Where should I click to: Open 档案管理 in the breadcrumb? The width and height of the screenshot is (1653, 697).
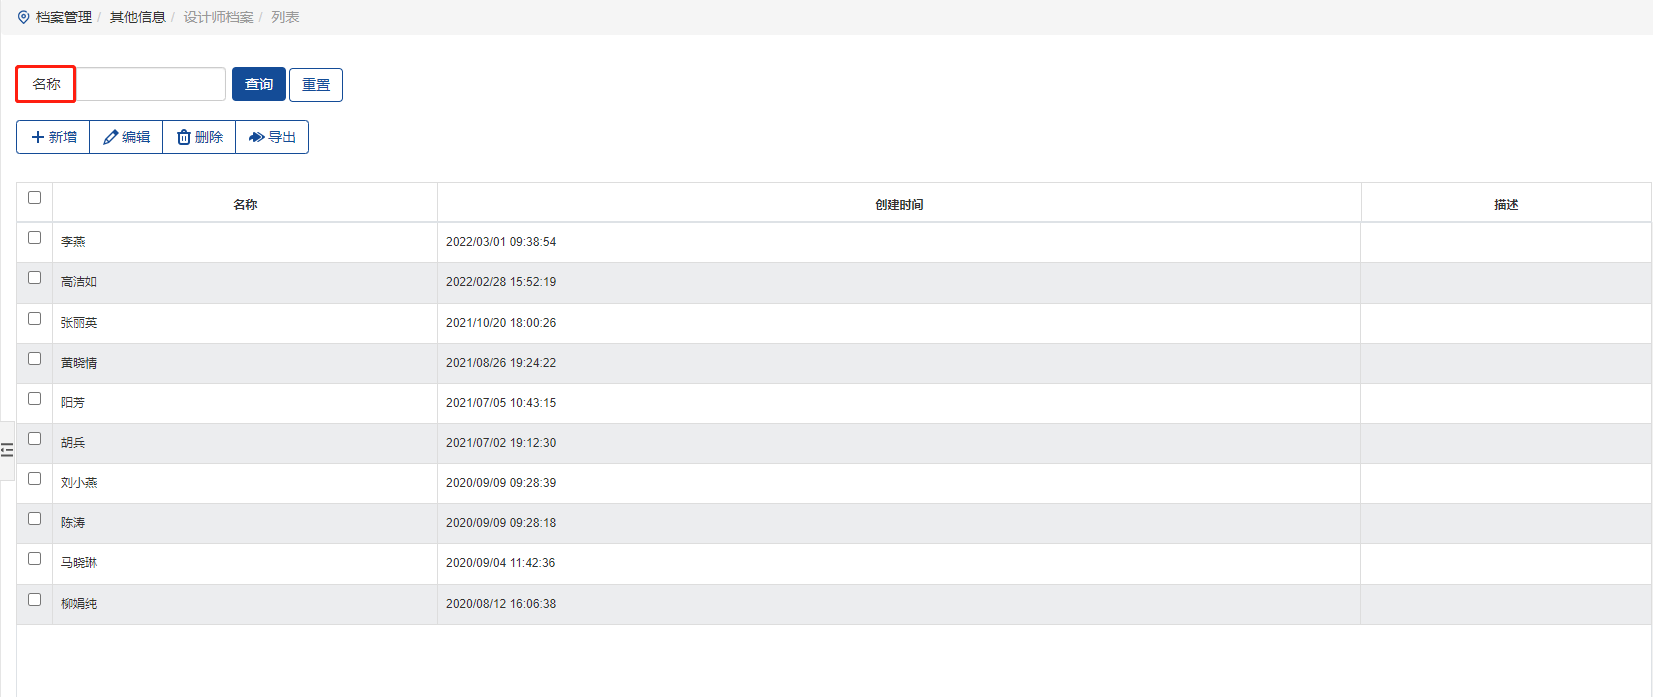point(64,17)
